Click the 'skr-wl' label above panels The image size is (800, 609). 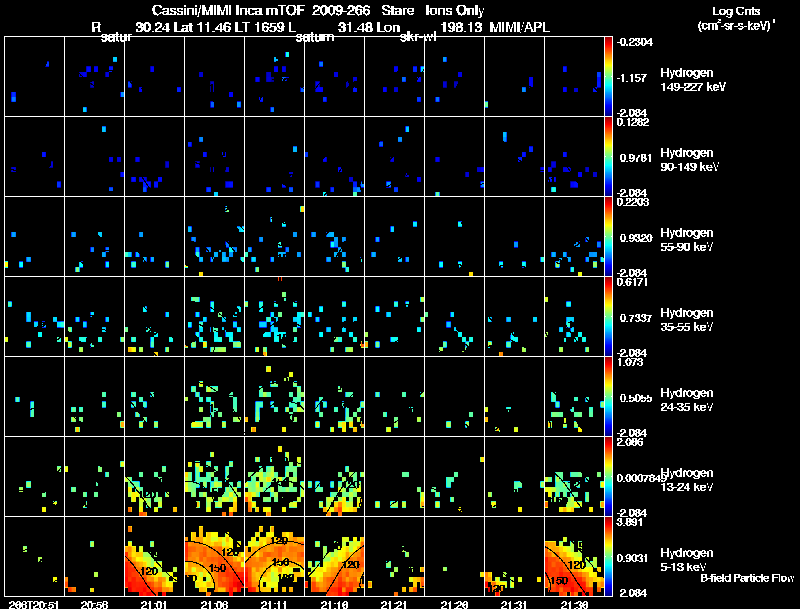418,37
